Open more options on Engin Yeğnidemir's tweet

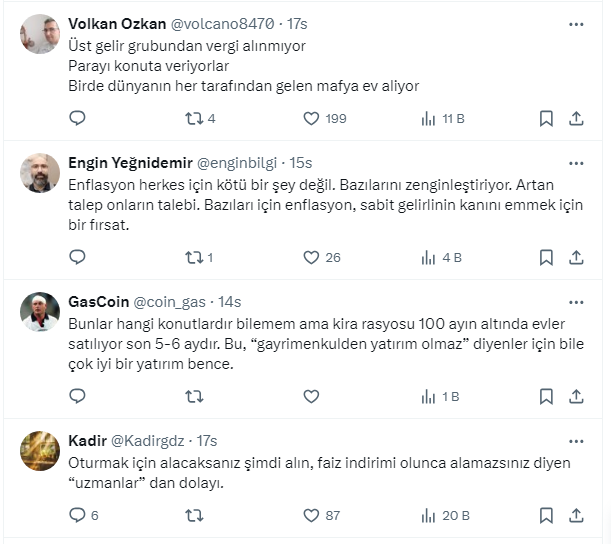pos(576,162)
